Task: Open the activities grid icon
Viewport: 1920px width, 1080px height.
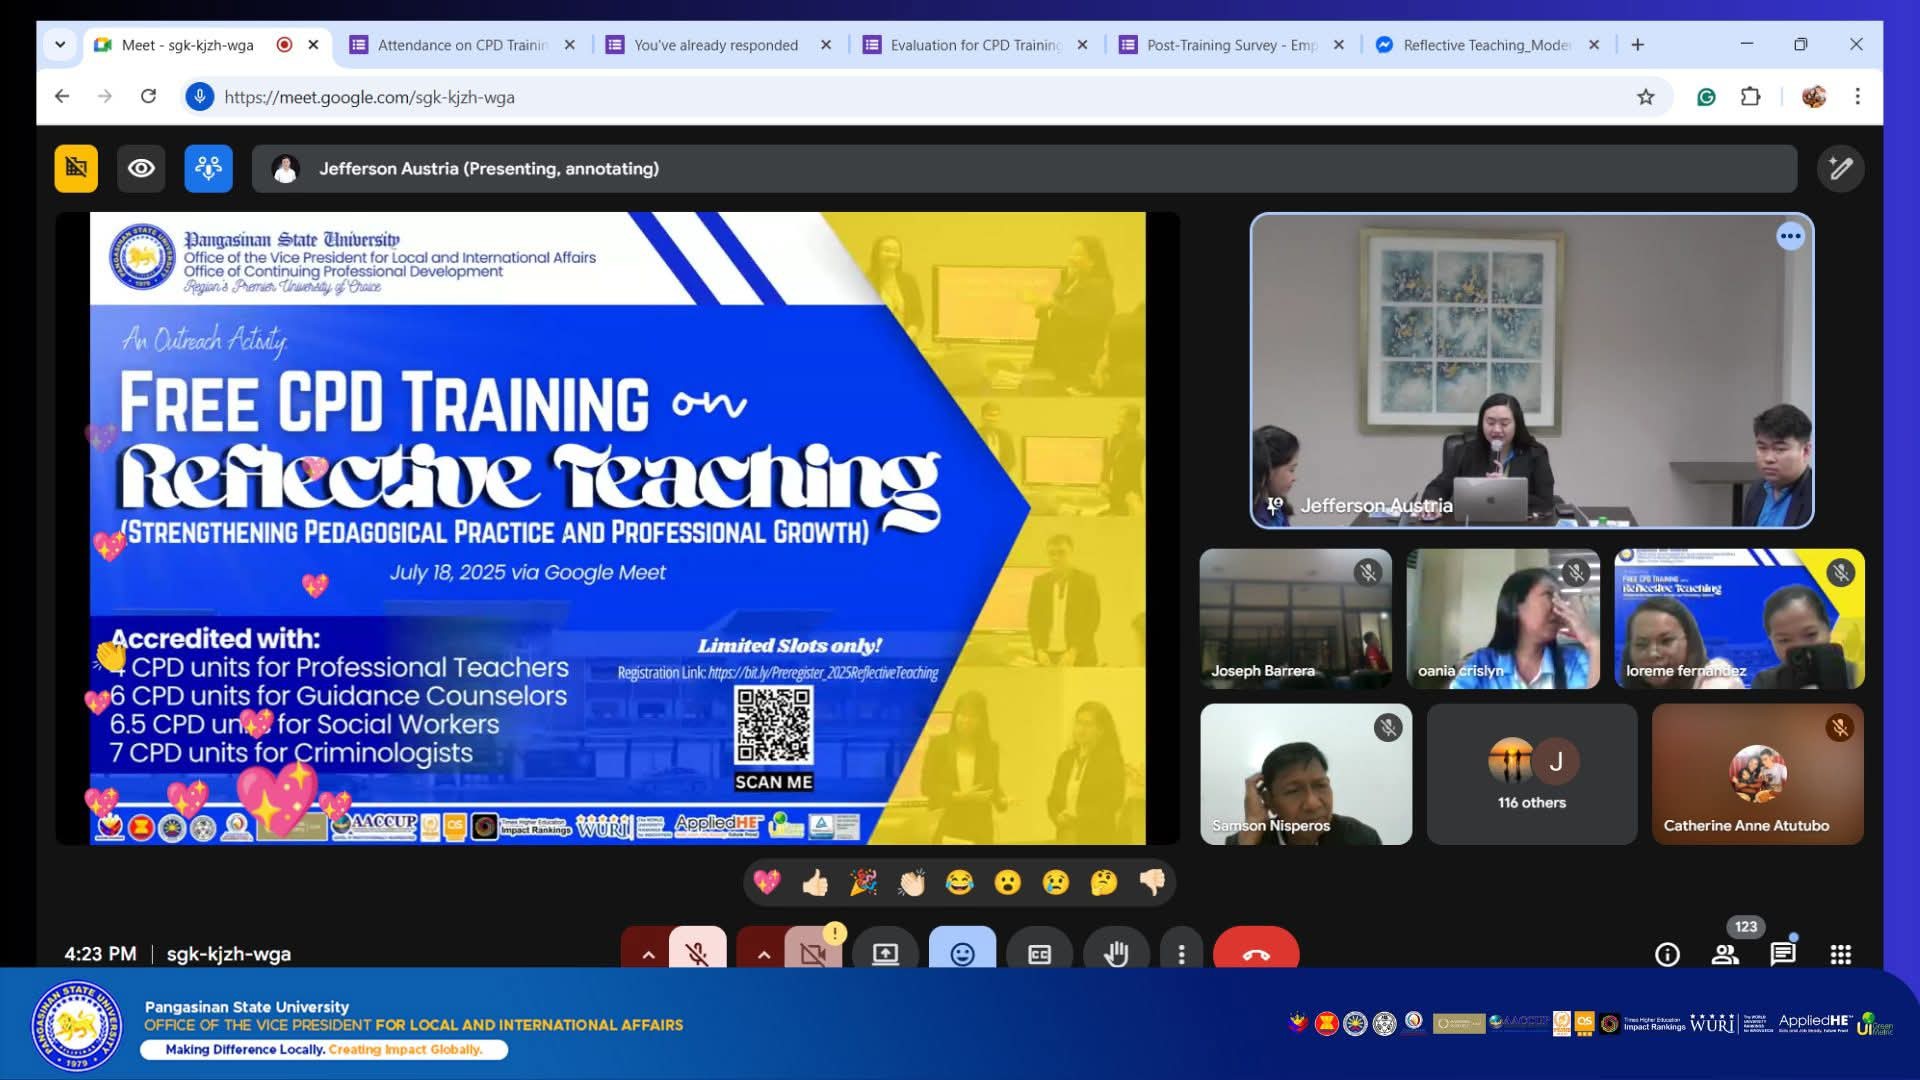Action: coord(1841,954)
